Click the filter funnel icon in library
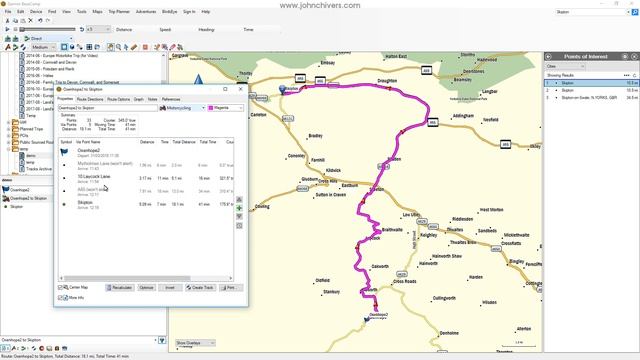The image size is (640, 360). pos(162,340)
